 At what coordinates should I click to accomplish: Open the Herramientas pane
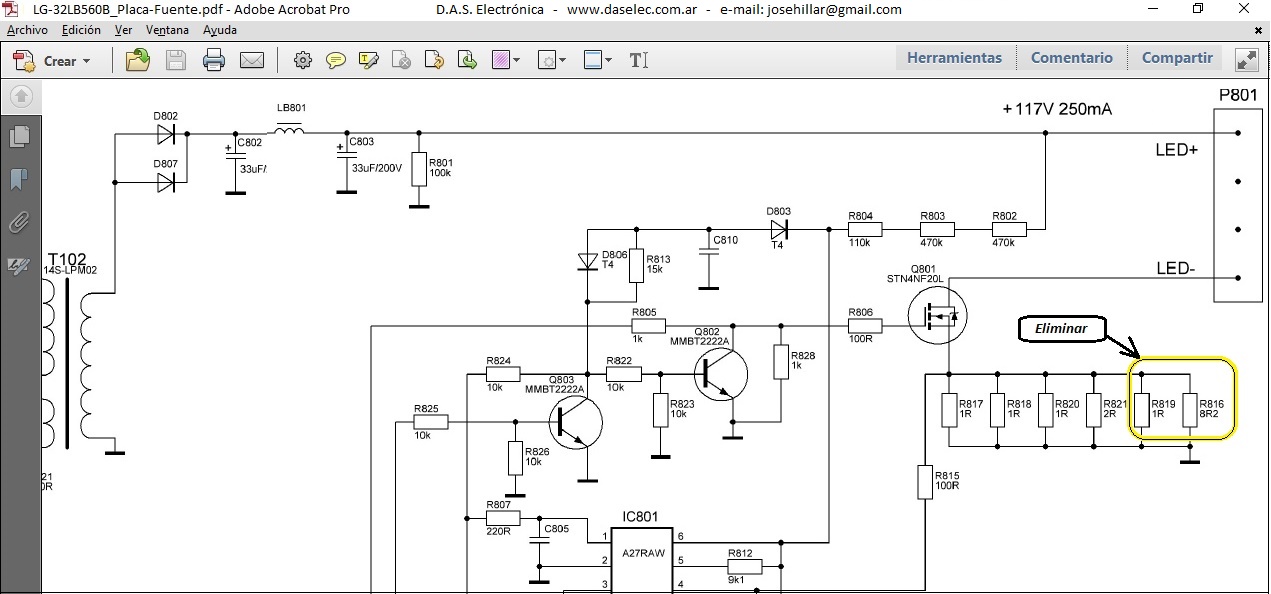point(954,58)
